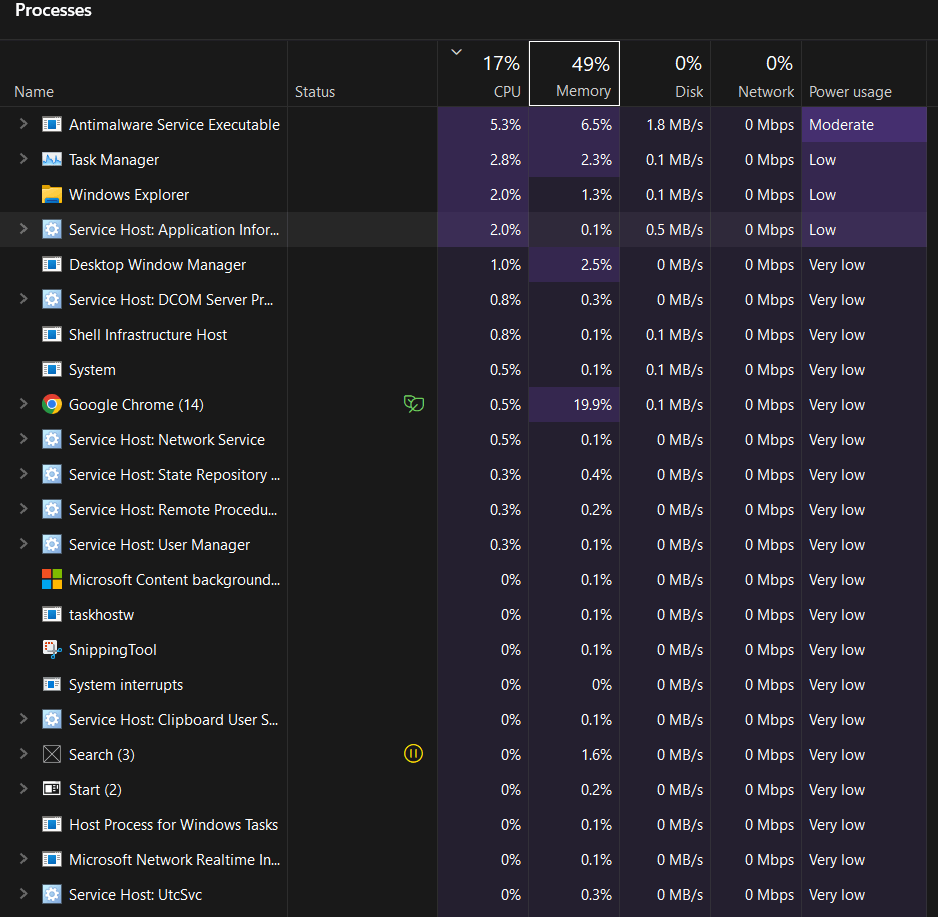The width and height of the screenshot is (938, 917).
Task: Select the Desktop Window Manager row
Action: 157,265
